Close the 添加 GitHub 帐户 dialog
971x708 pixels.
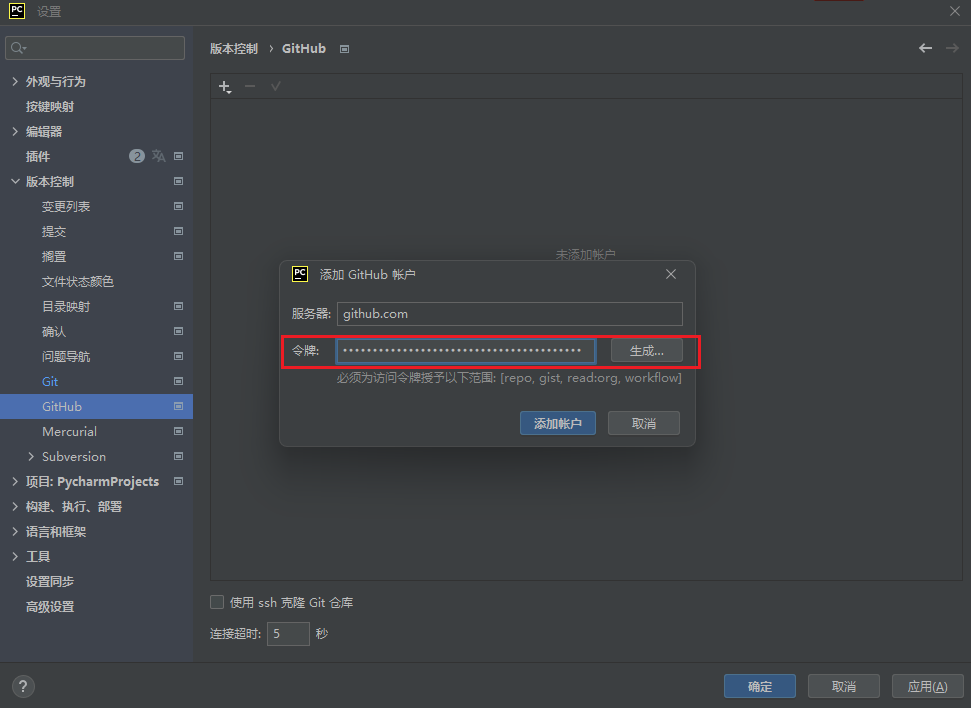click(671, 274)
